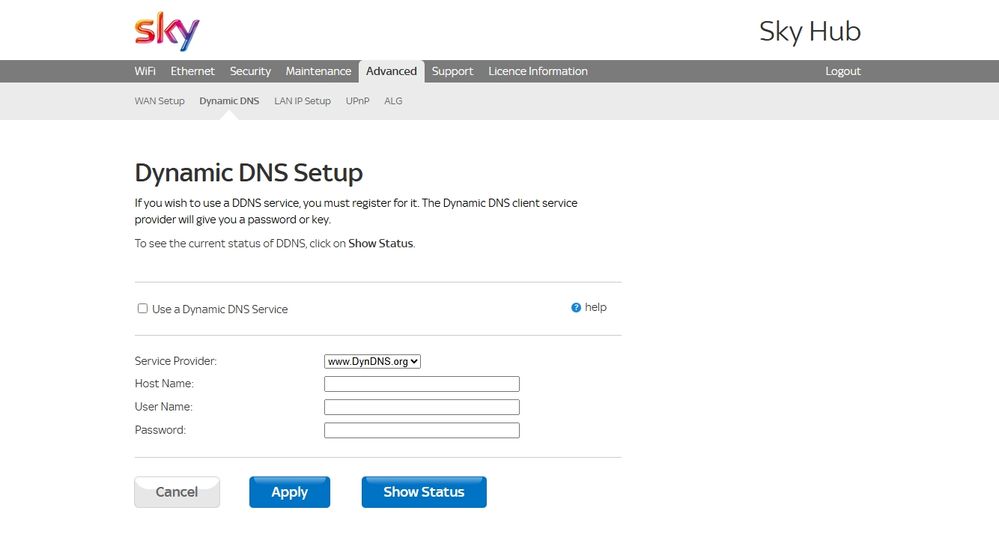Screen dimensions: 999x544
Task: Click the Host Name label
Action: point(164,383)
